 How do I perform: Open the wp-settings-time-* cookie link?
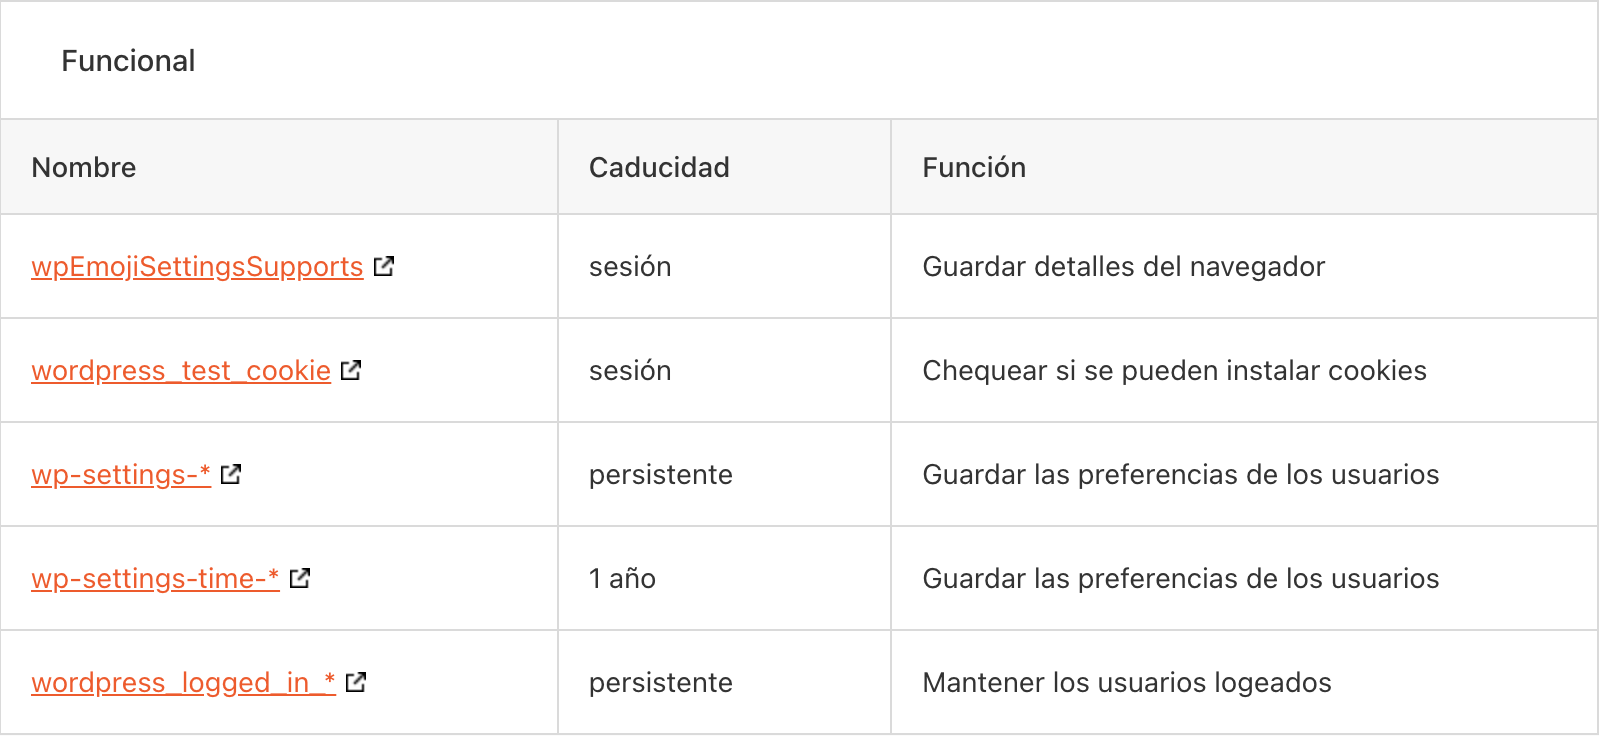point(155,579)
